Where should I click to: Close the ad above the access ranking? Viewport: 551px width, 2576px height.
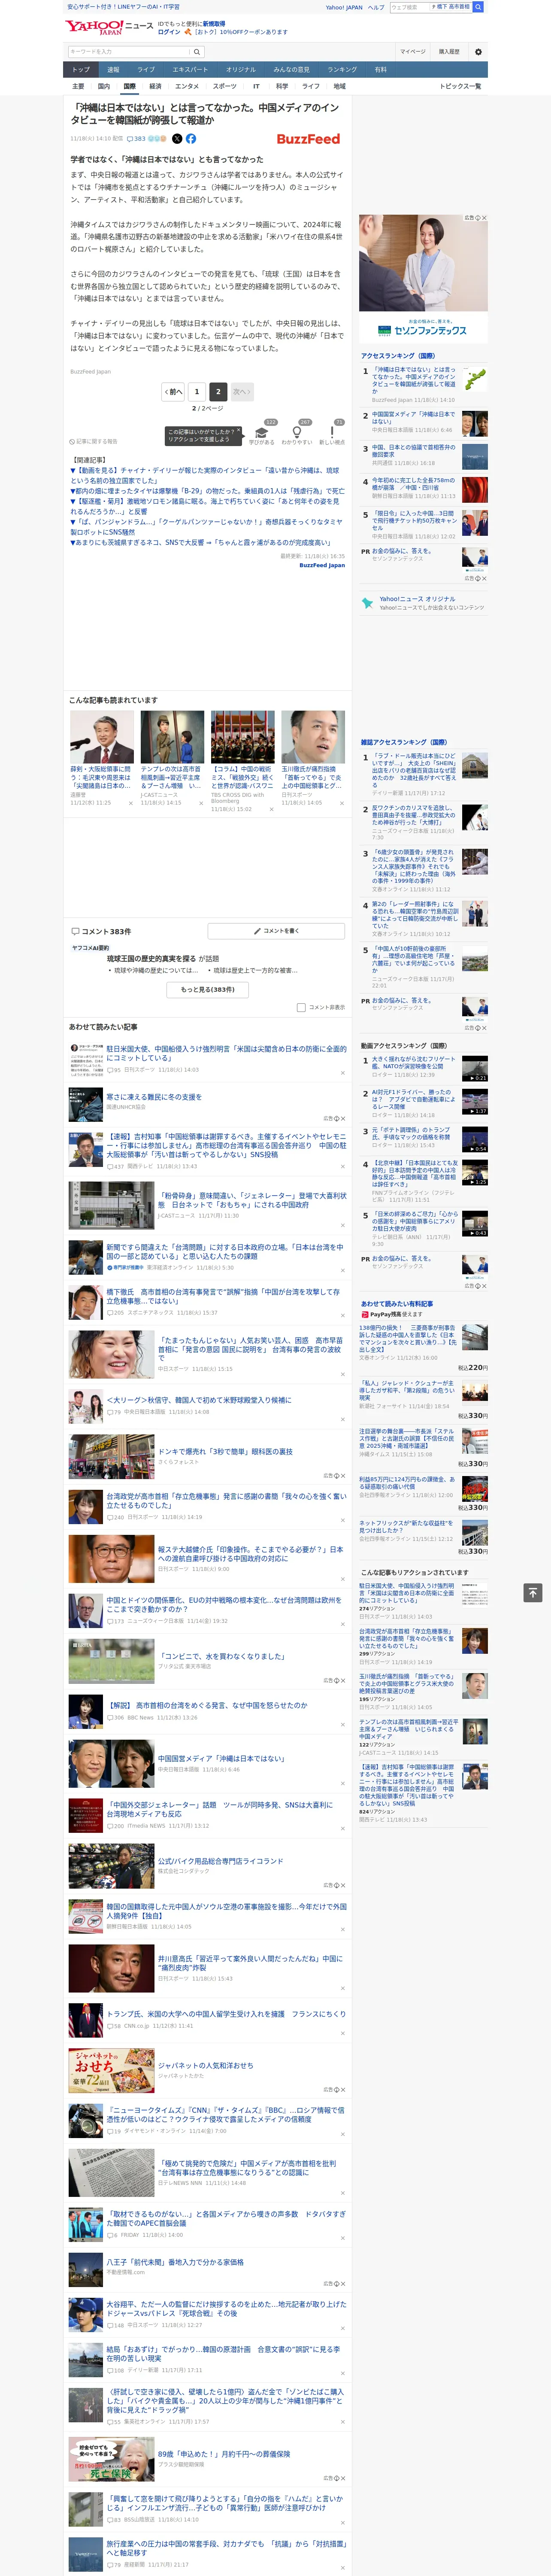(x=484, y=218)
